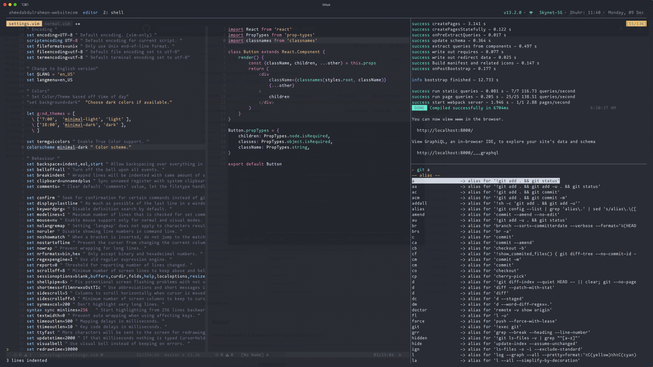The height and width of the screenshot is (367, 653).
Task: Click the 'className: PropTypes.string' line
Action: pos(274,147)
